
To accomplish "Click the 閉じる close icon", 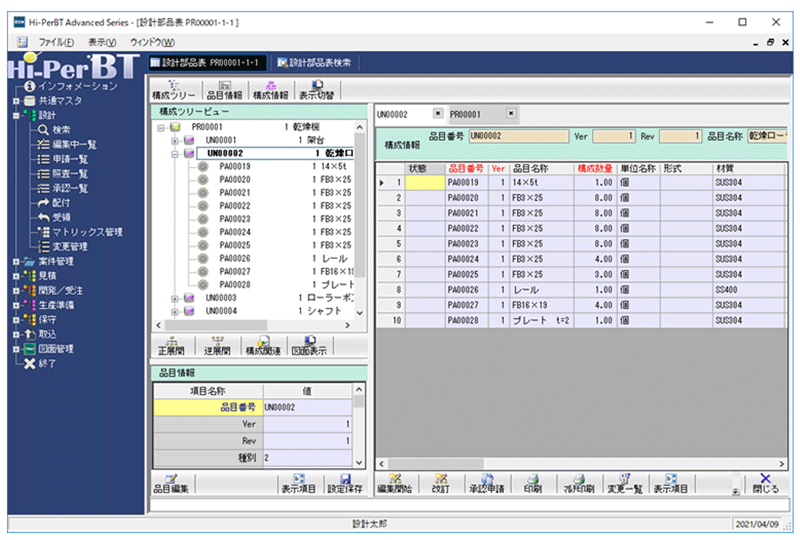I will [x=766, y=483].
